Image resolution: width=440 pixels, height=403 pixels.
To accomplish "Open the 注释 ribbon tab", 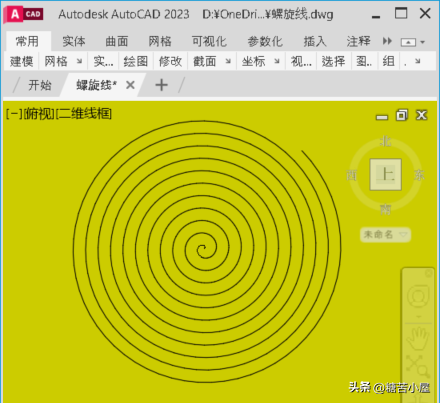I will click(x=358, y=41).
